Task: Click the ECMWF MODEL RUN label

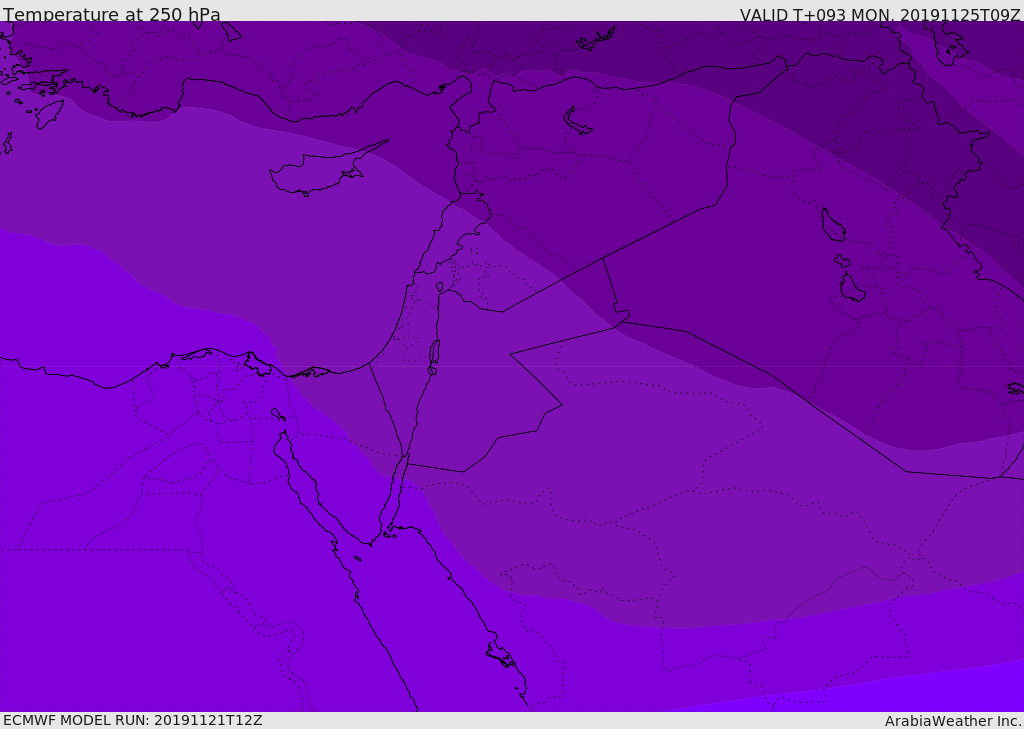Action: click(133, 720)
